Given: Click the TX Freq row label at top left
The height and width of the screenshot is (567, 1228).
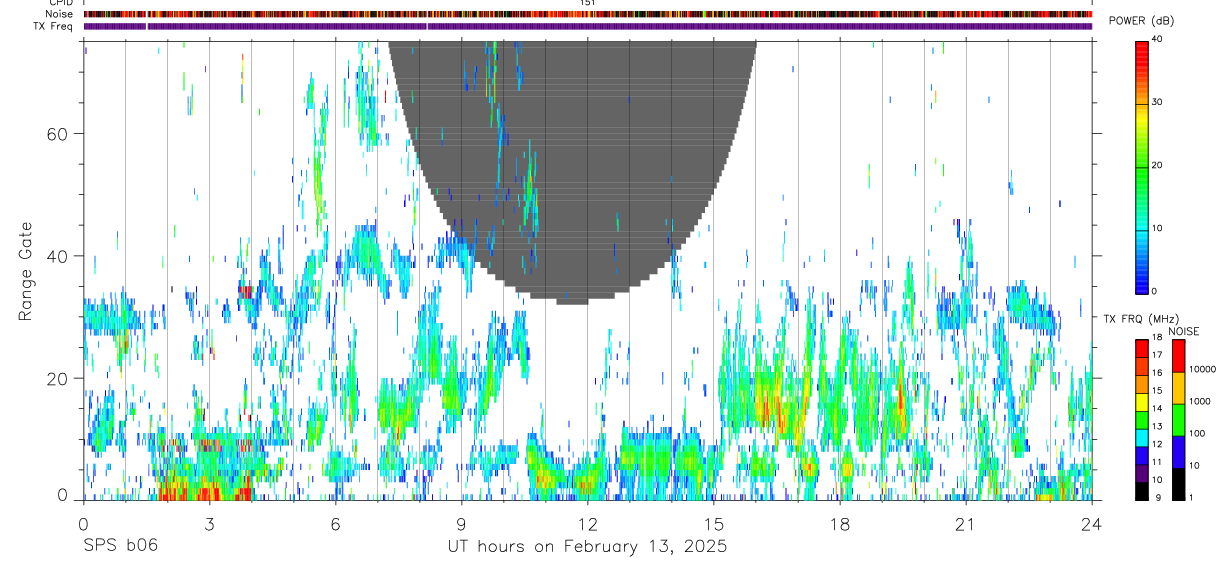Looking at the screenshot, I should [x=53, y=26].
